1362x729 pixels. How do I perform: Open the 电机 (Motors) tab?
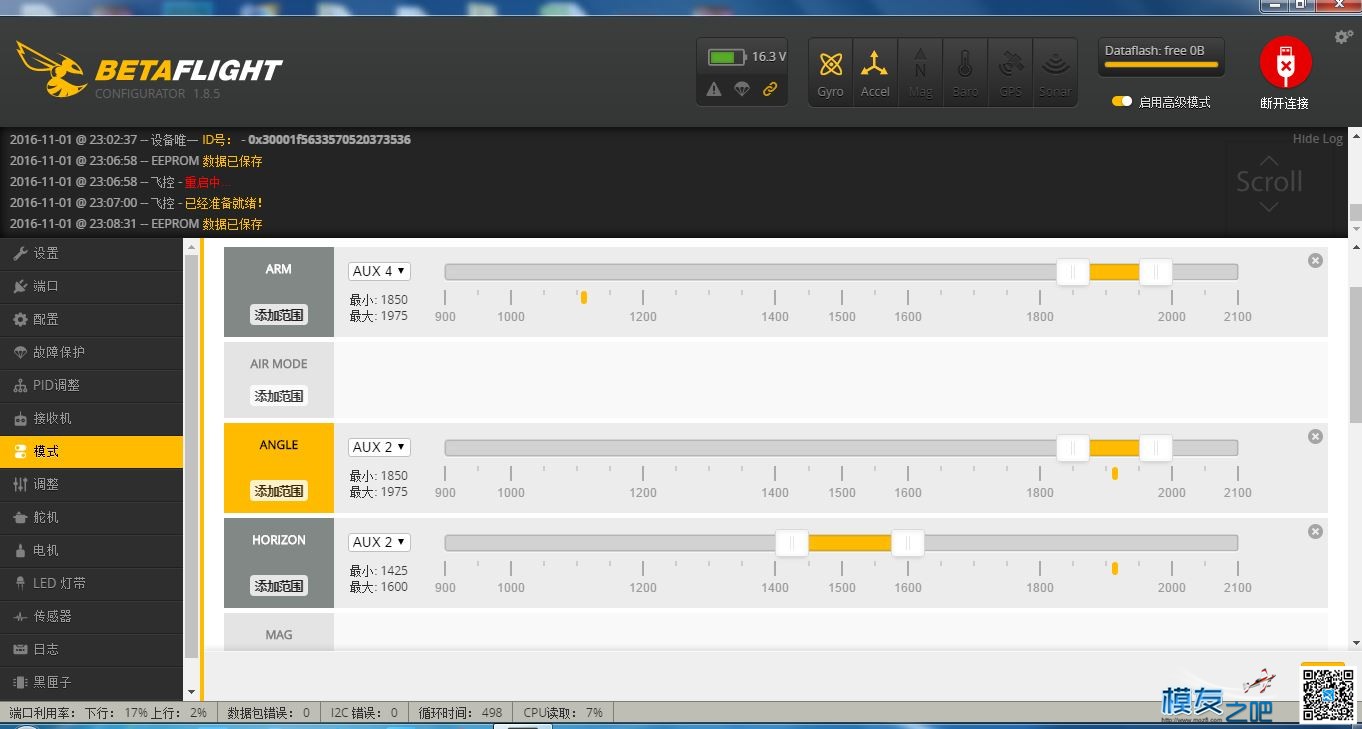pos(91,550)
